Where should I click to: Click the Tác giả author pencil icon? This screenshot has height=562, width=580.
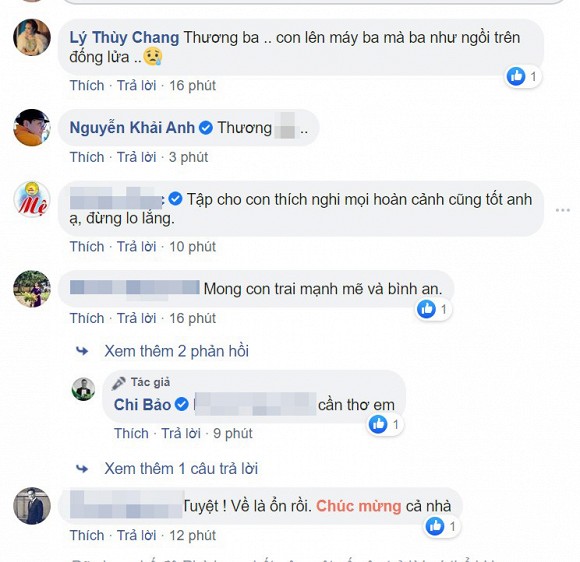[x=119, y=383]
